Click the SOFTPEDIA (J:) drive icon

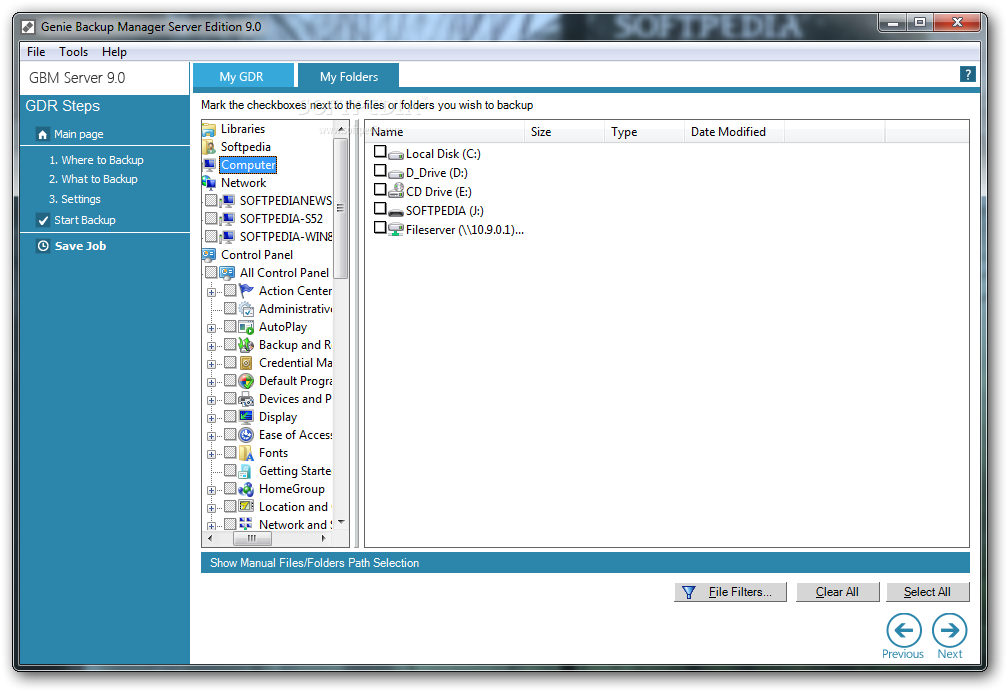[x=396, y=212]
